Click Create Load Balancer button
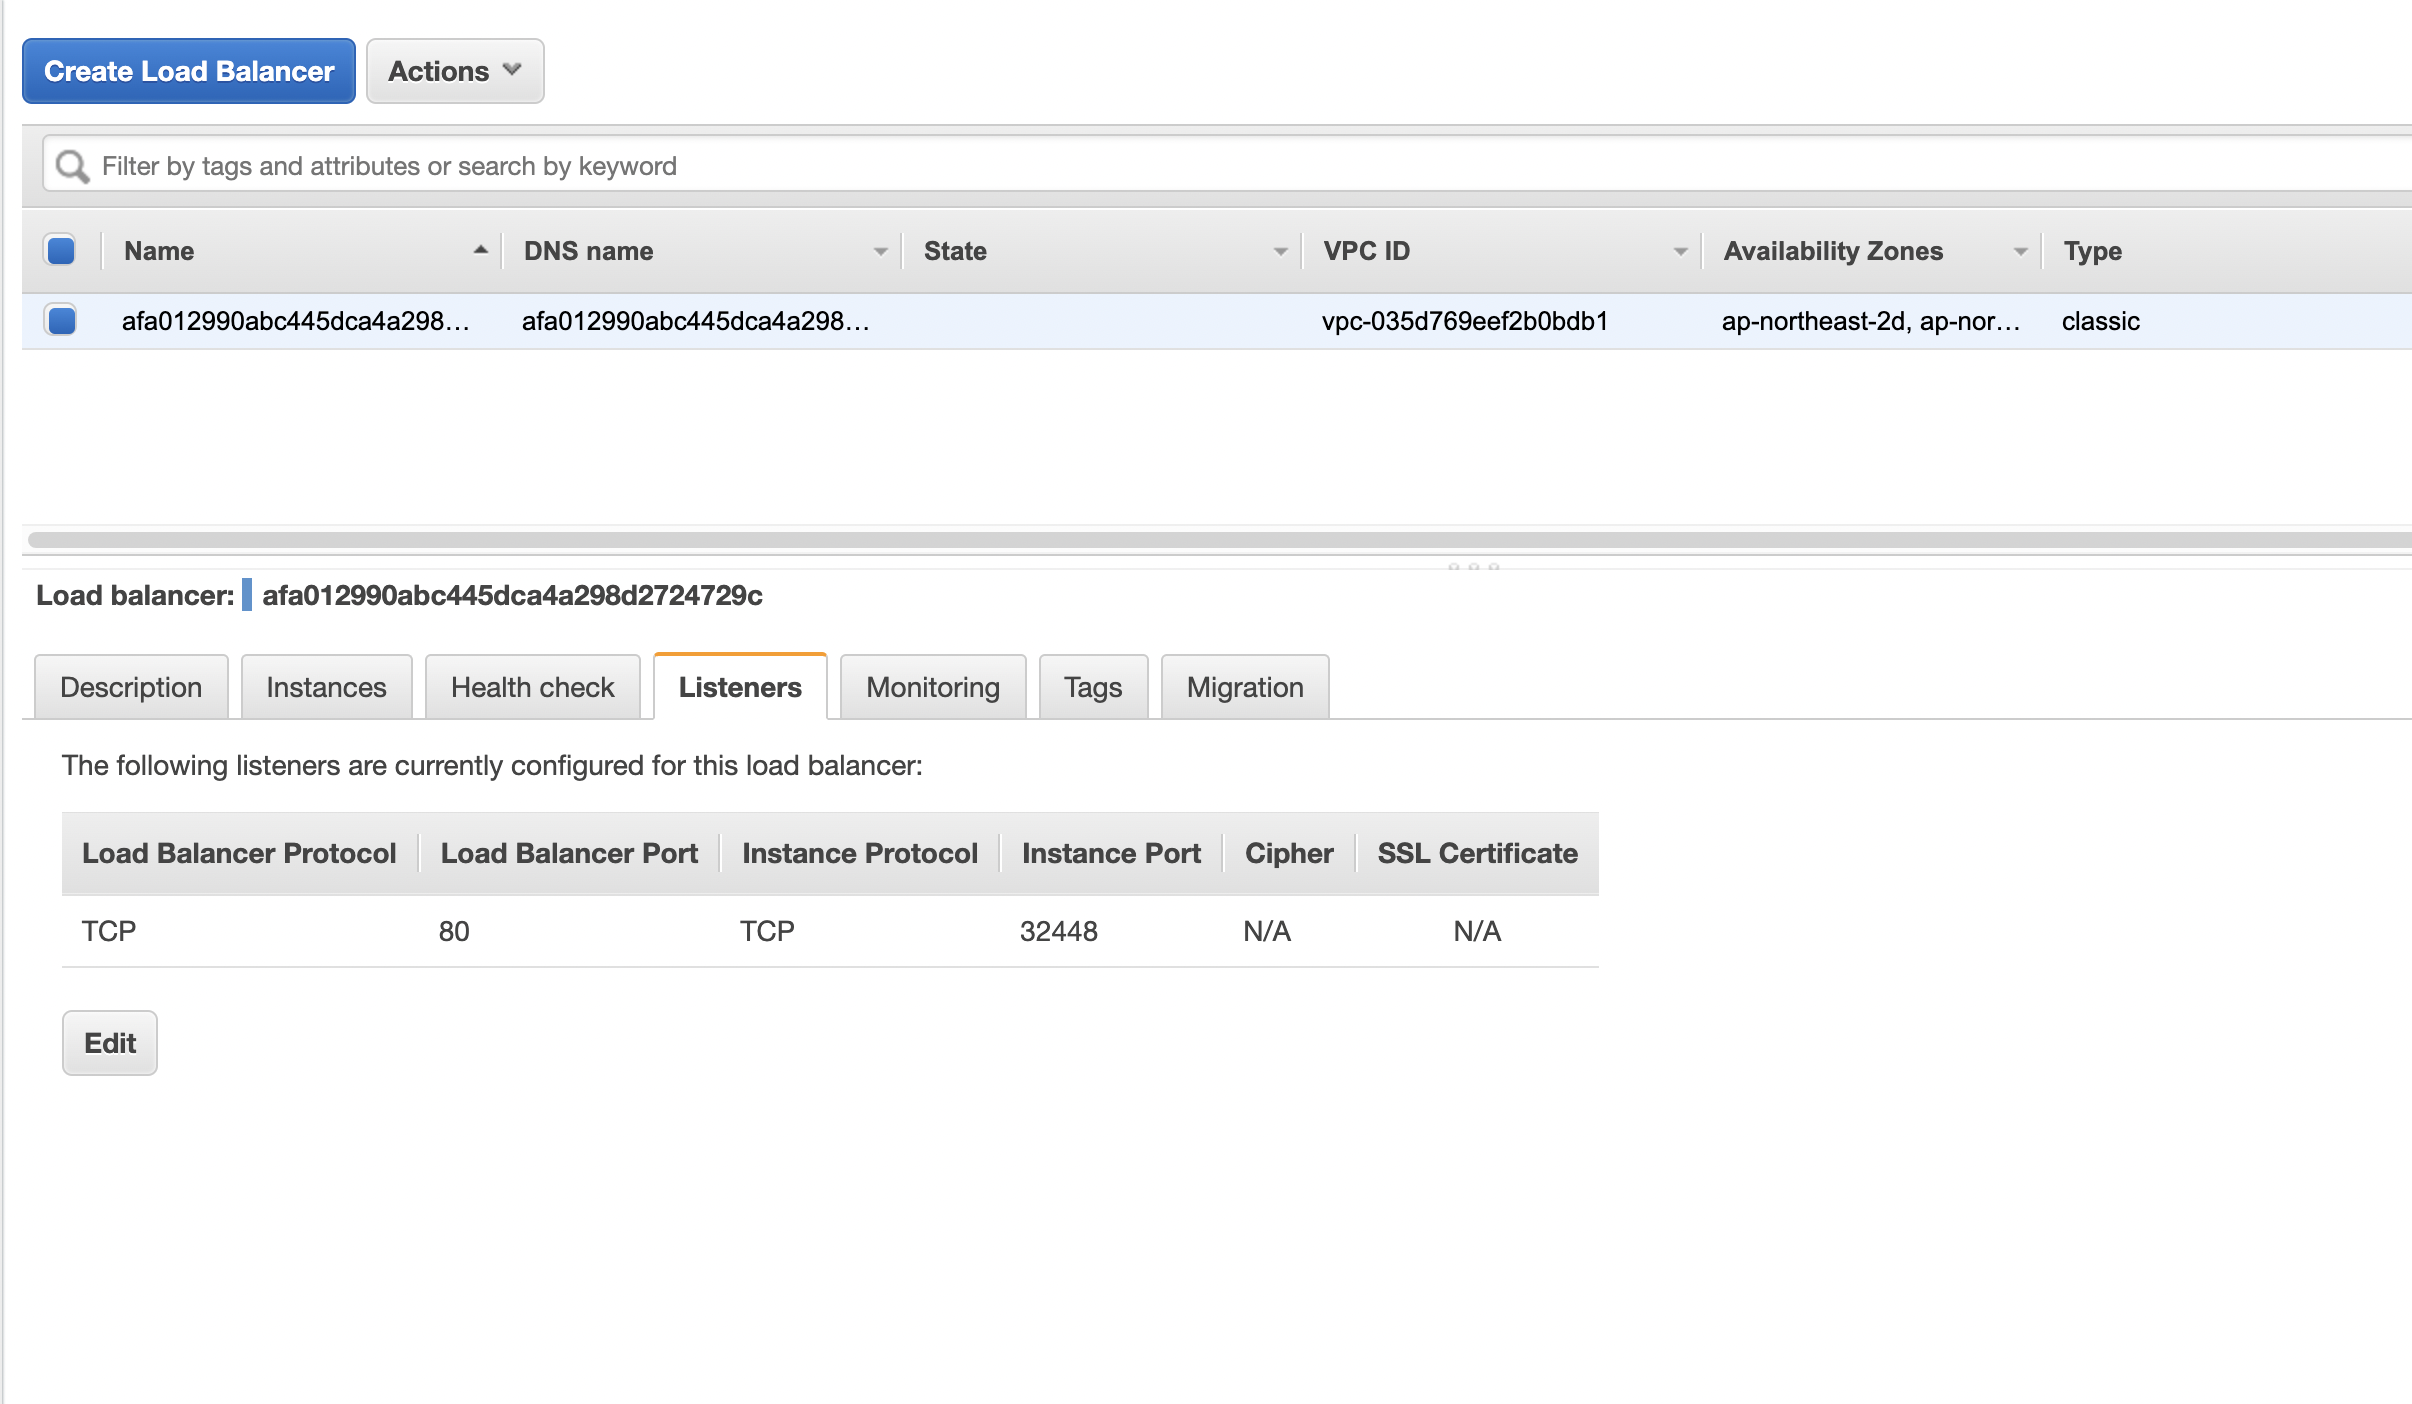 click(189, 71)
